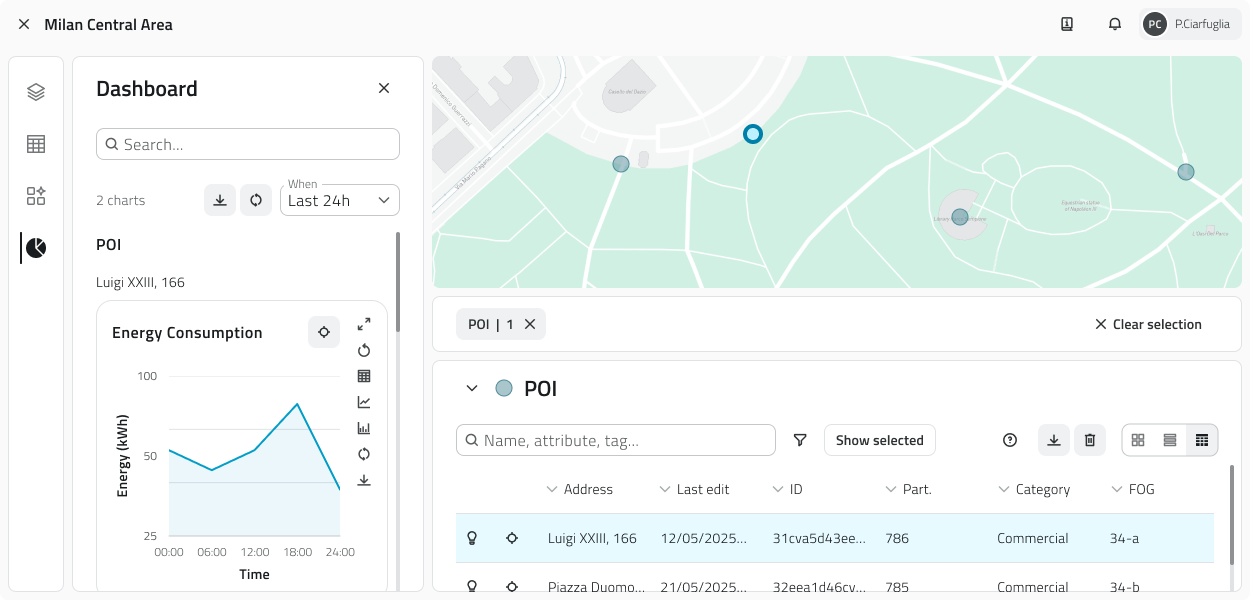
Task: Collapse the POI section in the results panel
Action: coord(472,388)
